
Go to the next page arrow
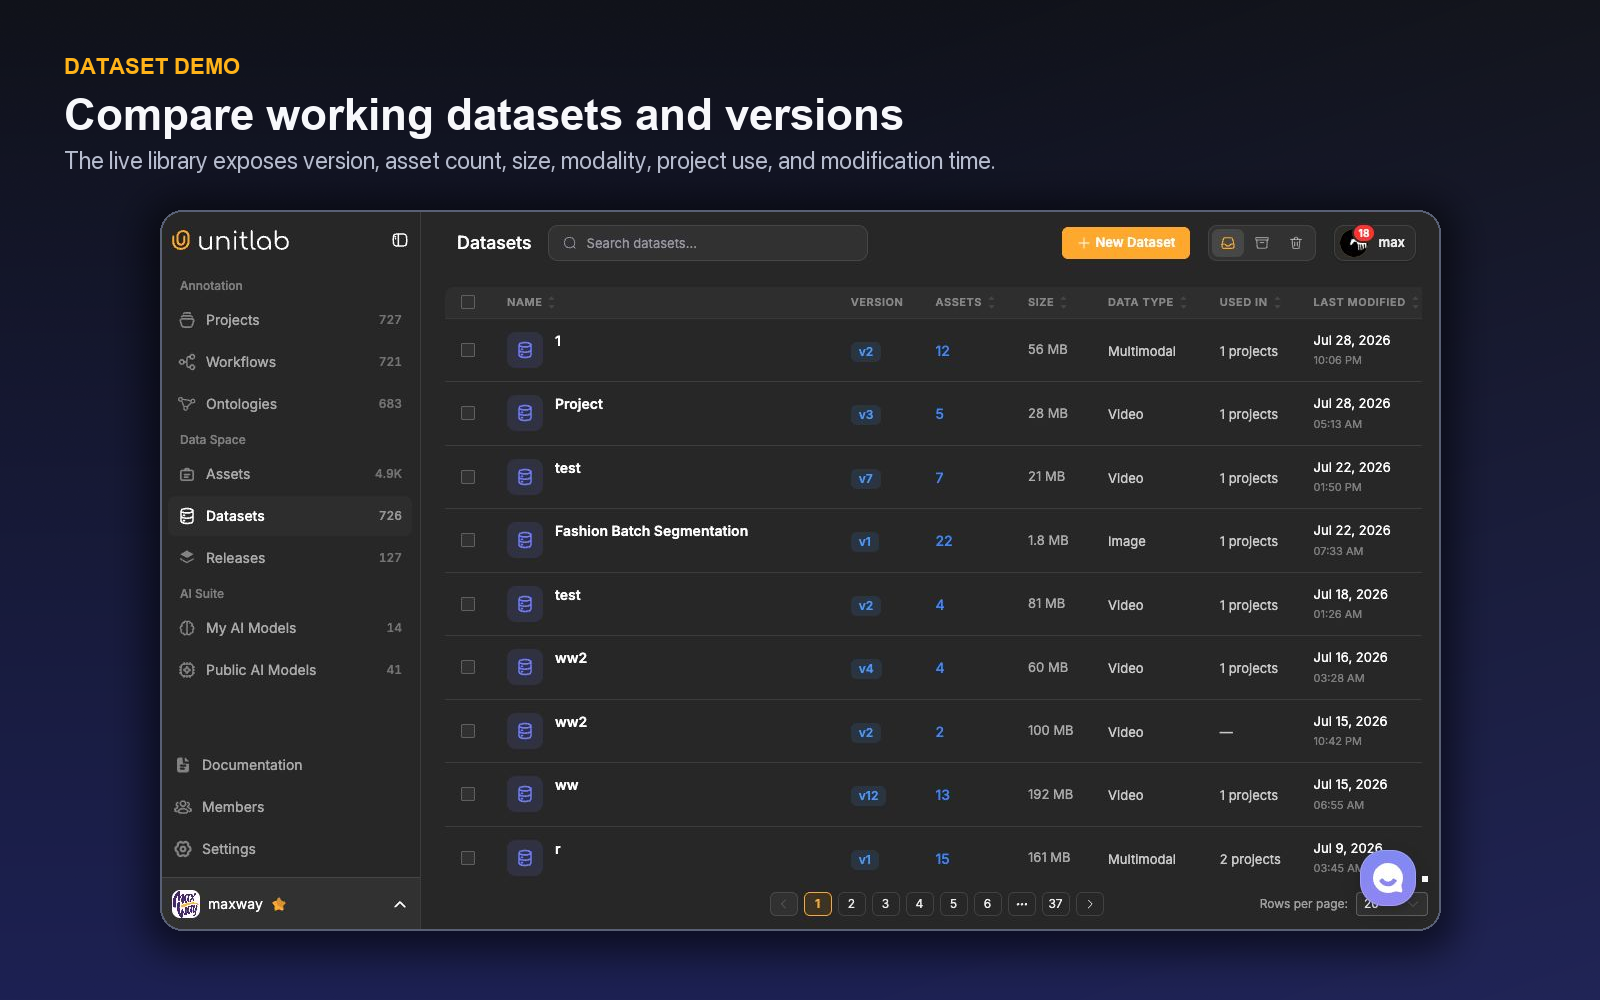point(1090,904)
